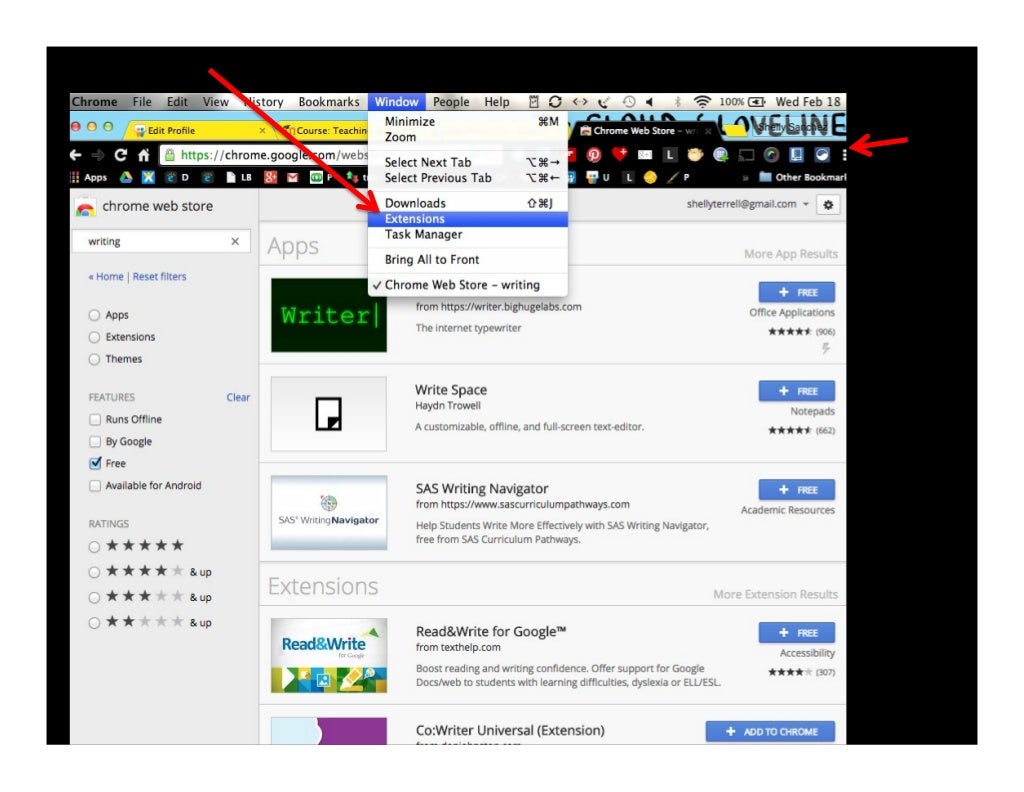Clear the writing search with X
1024x792 pixels.
click(x=235, y=242)
